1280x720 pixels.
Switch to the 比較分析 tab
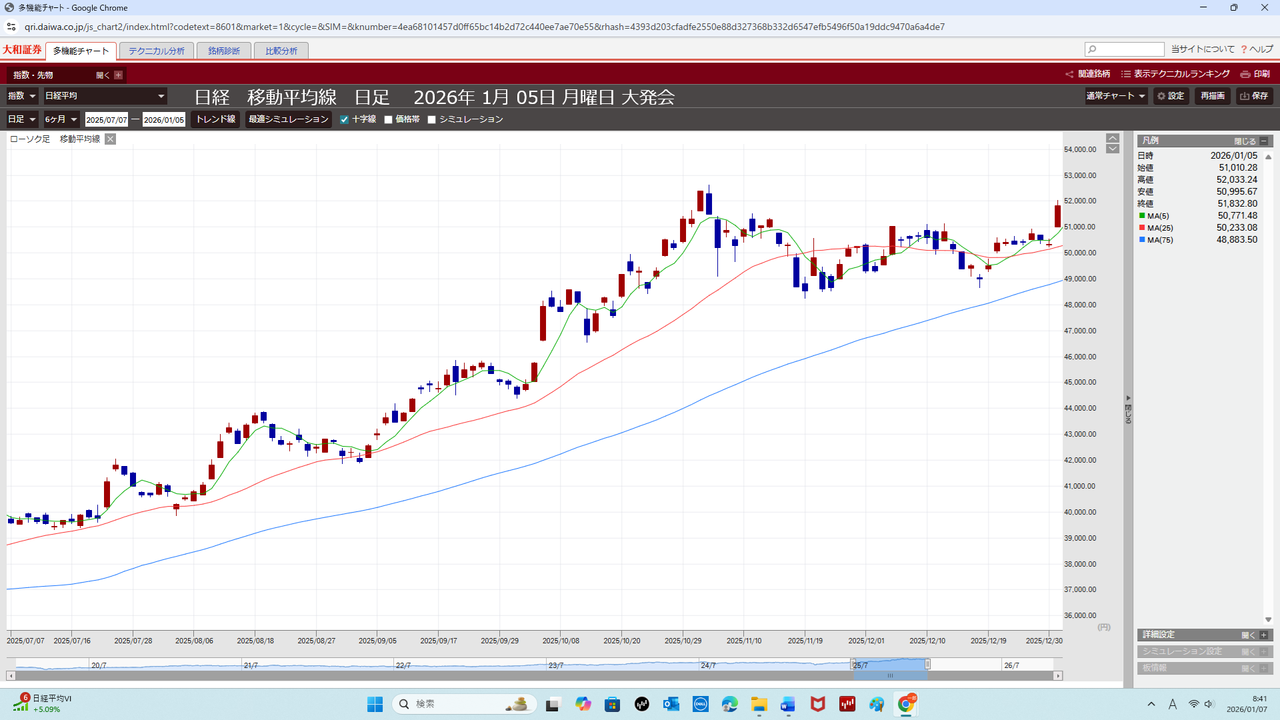coord(281,50)
